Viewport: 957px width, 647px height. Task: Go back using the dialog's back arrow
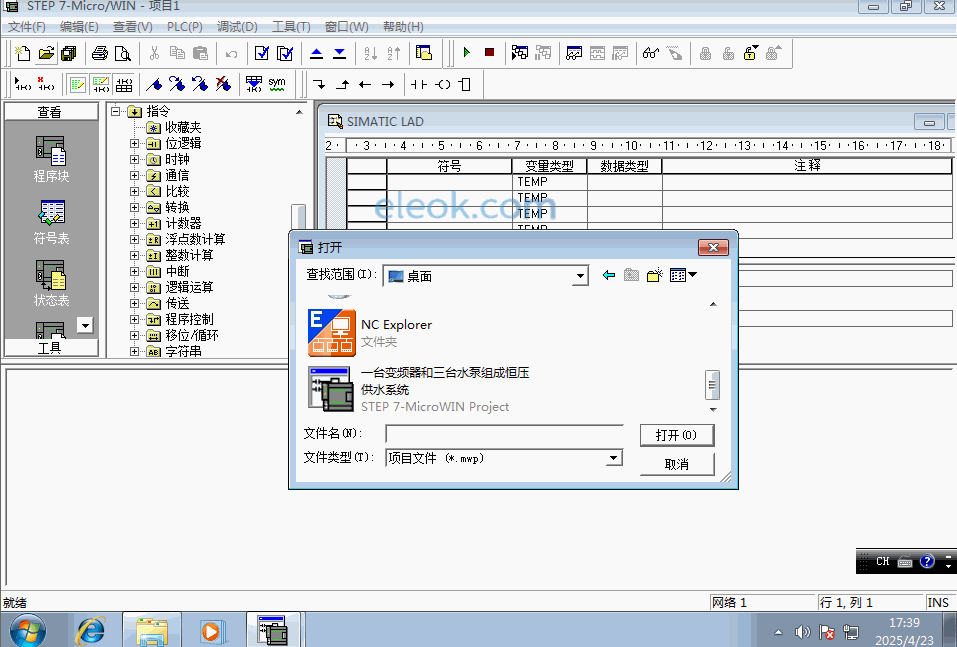point(609,275)
